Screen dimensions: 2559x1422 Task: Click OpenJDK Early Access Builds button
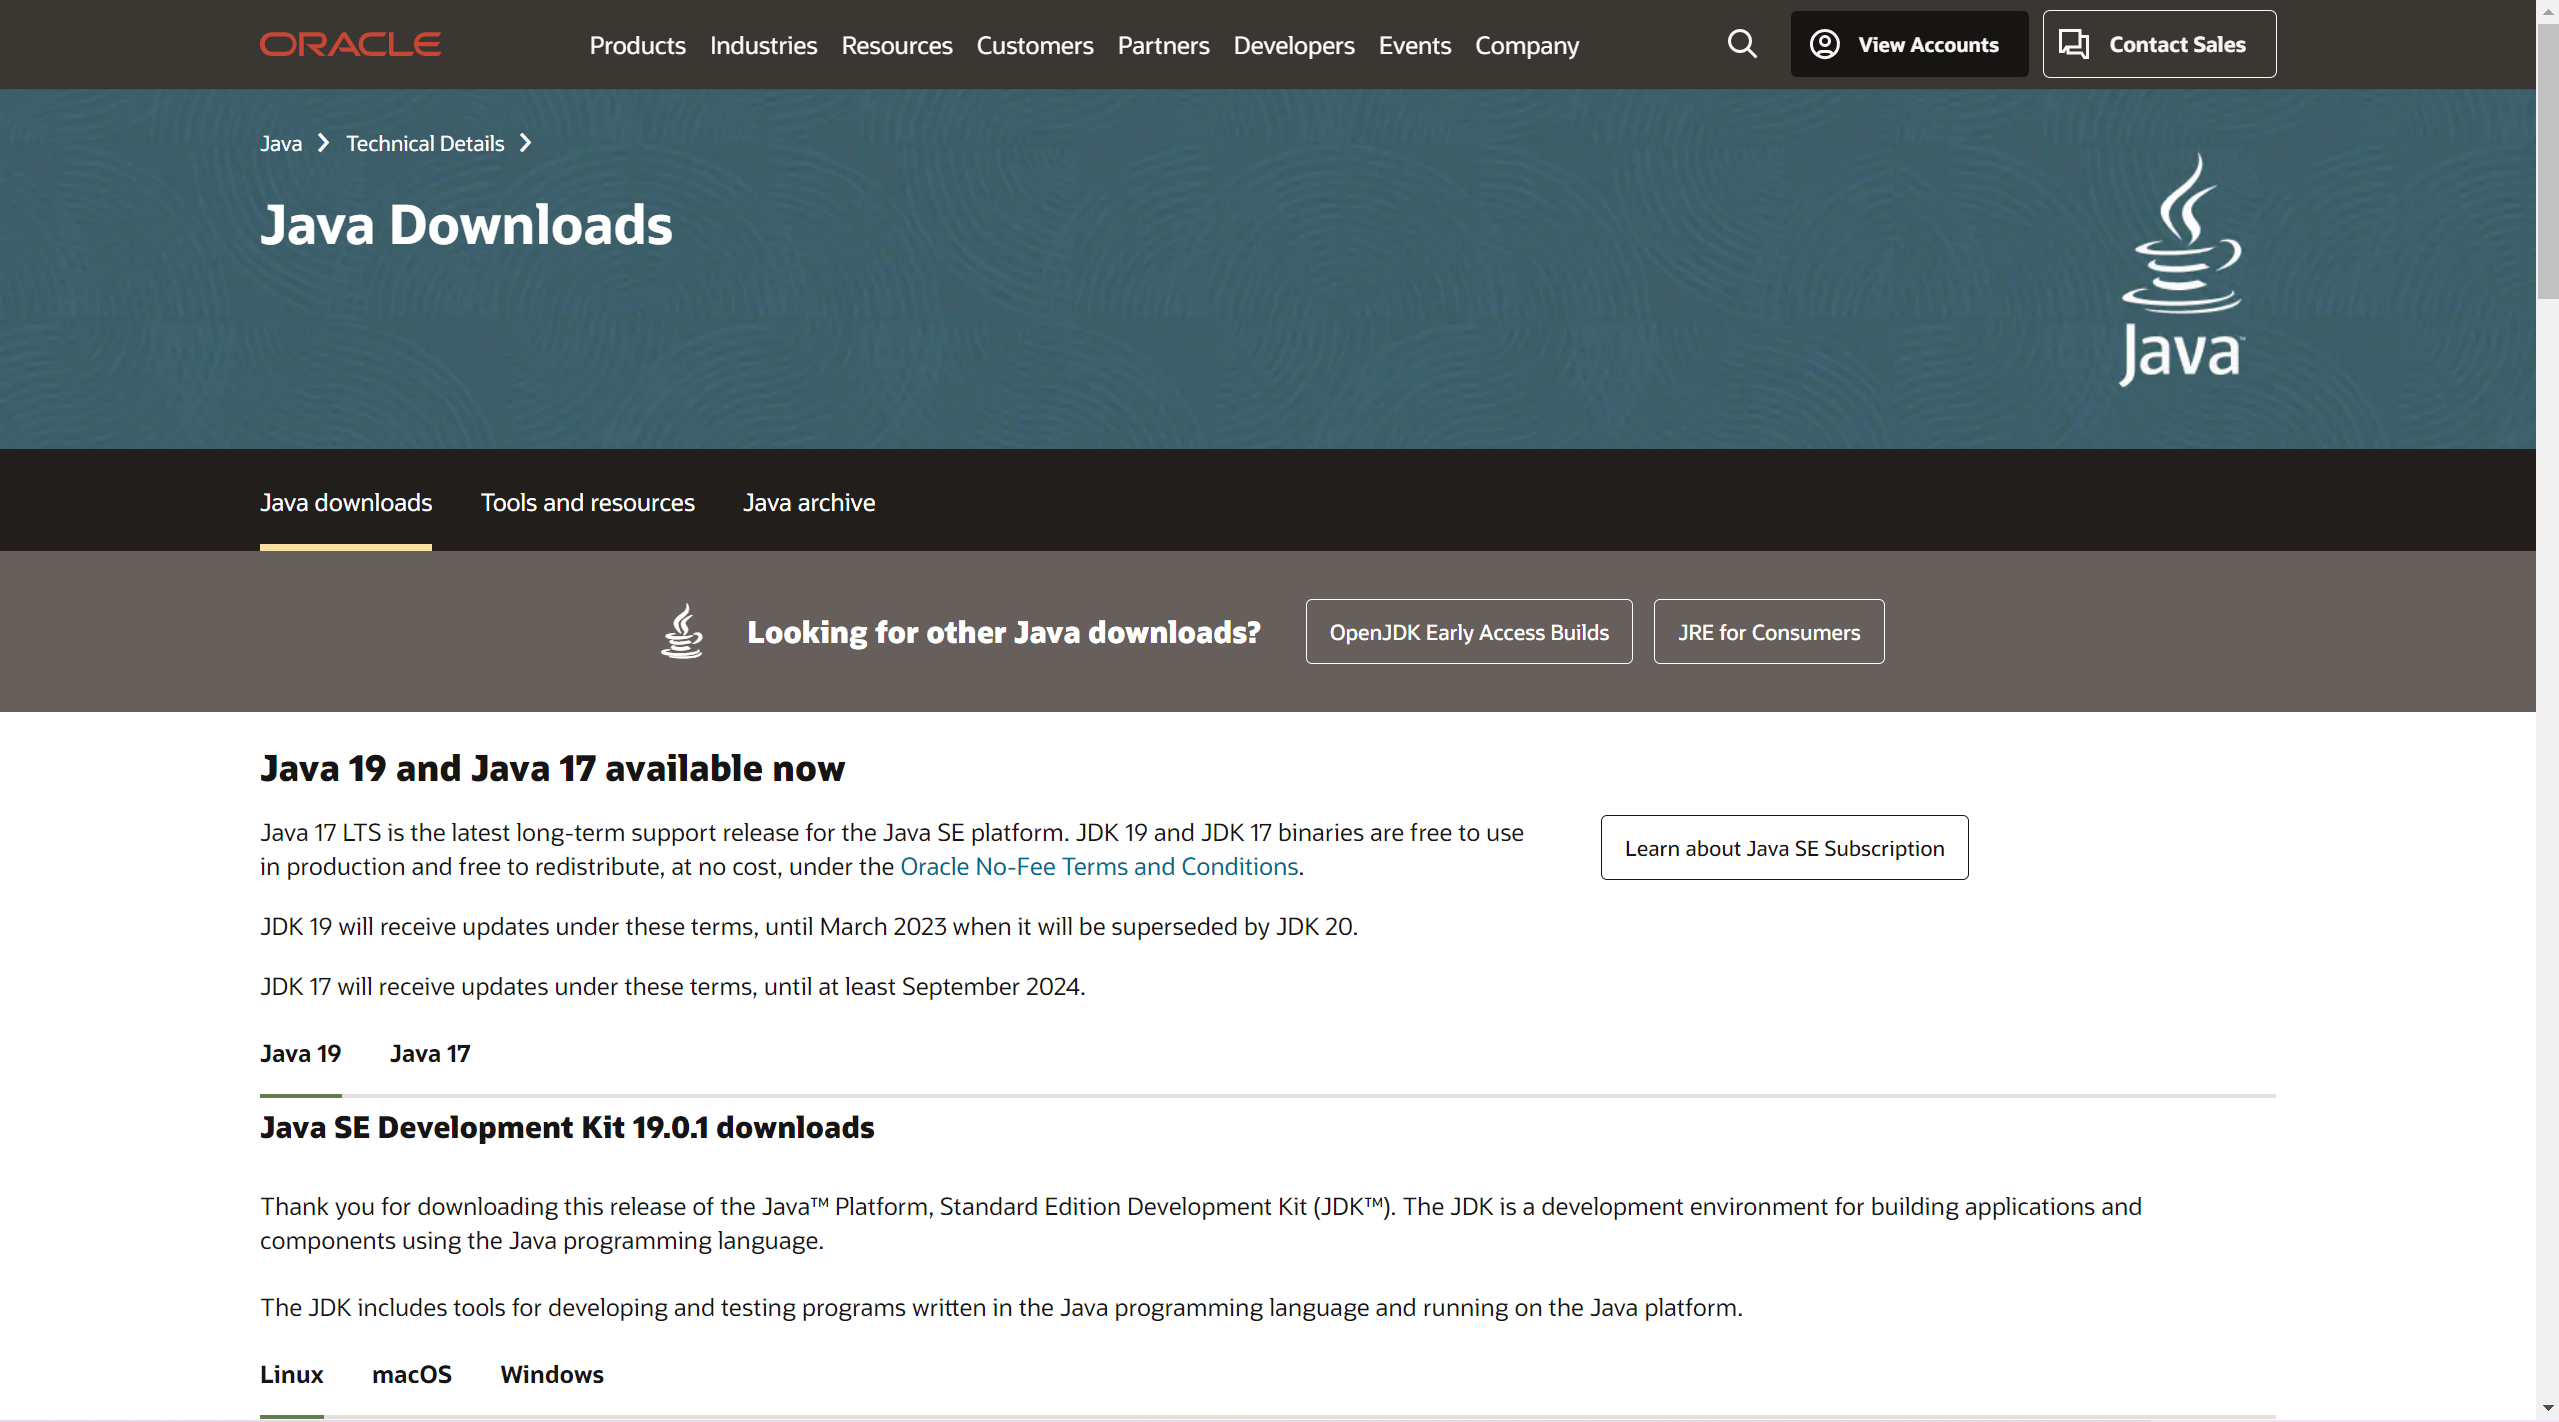1468,631
